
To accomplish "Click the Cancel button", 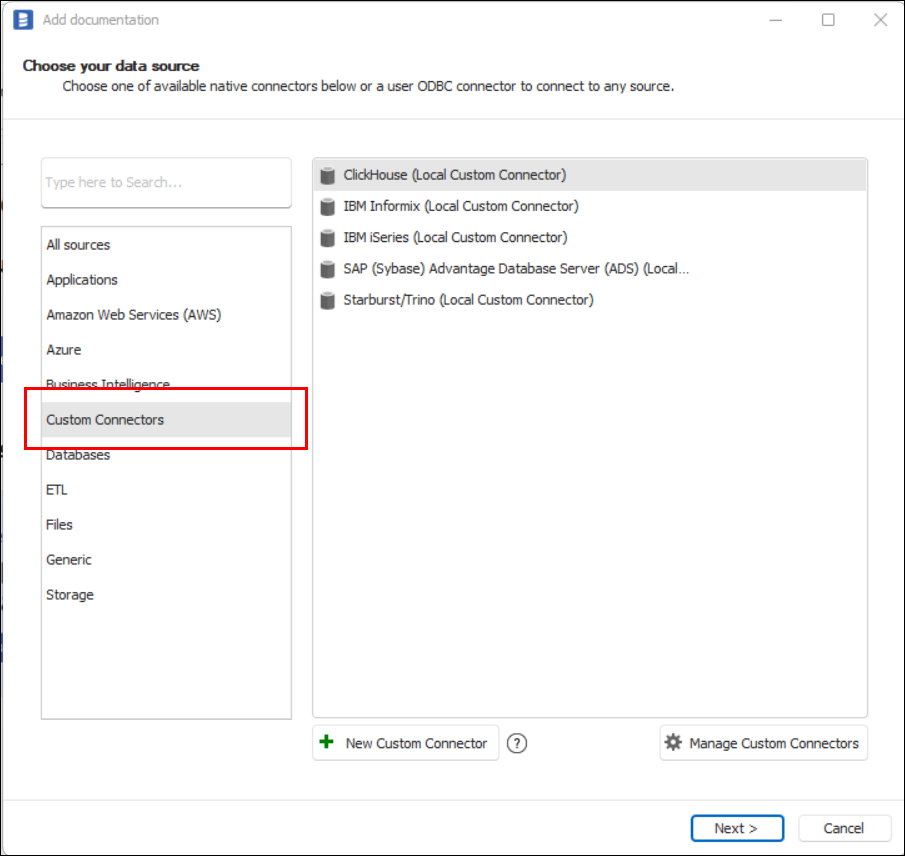I will [843, 828].
